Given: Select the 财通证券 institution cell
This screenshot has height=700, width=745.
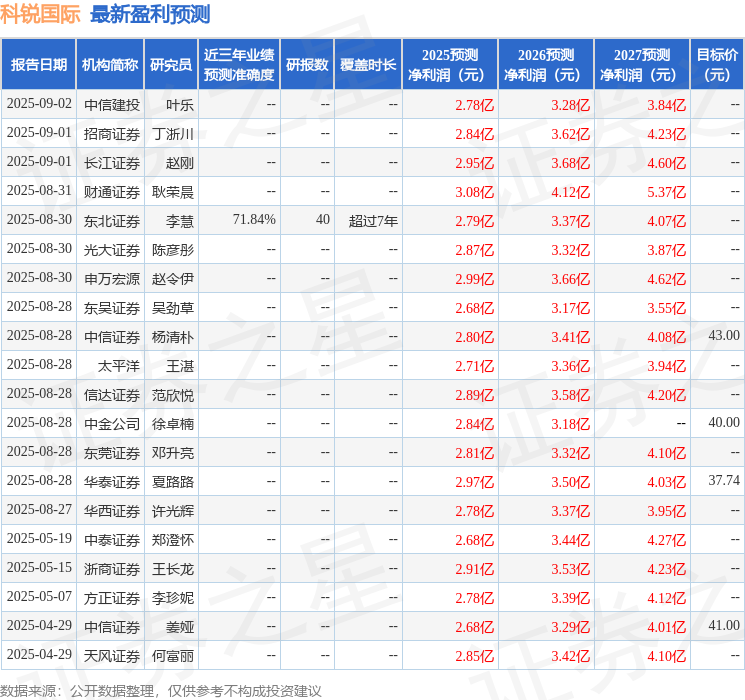Looking at the screenshot, I should coord(112,192).
